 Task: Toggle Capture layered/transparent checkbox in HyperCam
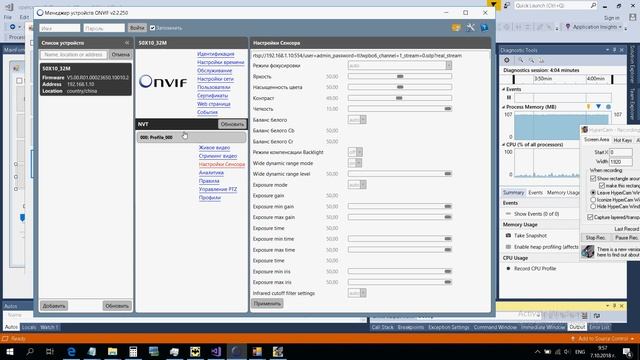click(590, 217)
